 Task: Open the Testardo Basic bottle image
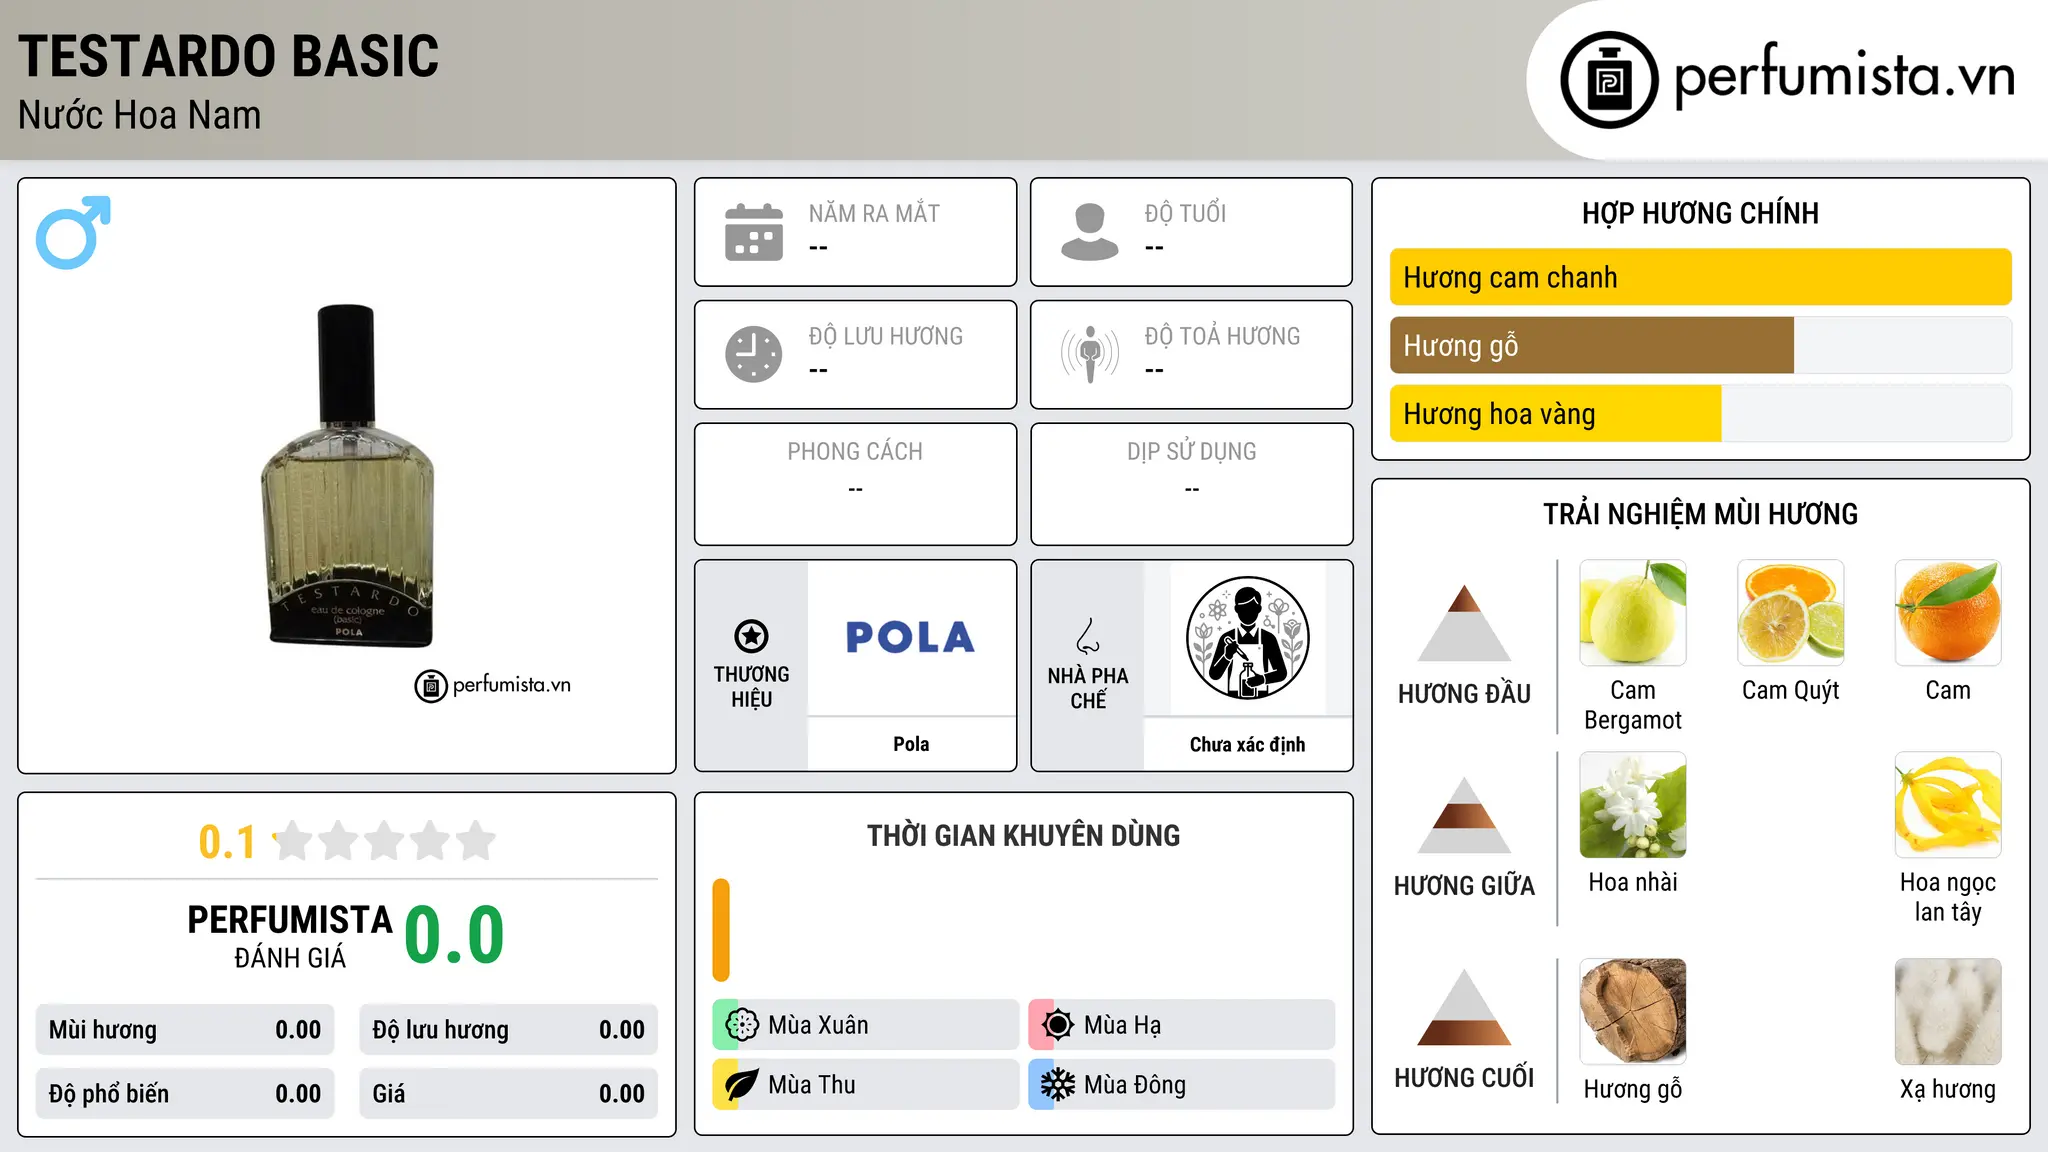[x=347, y=476]
